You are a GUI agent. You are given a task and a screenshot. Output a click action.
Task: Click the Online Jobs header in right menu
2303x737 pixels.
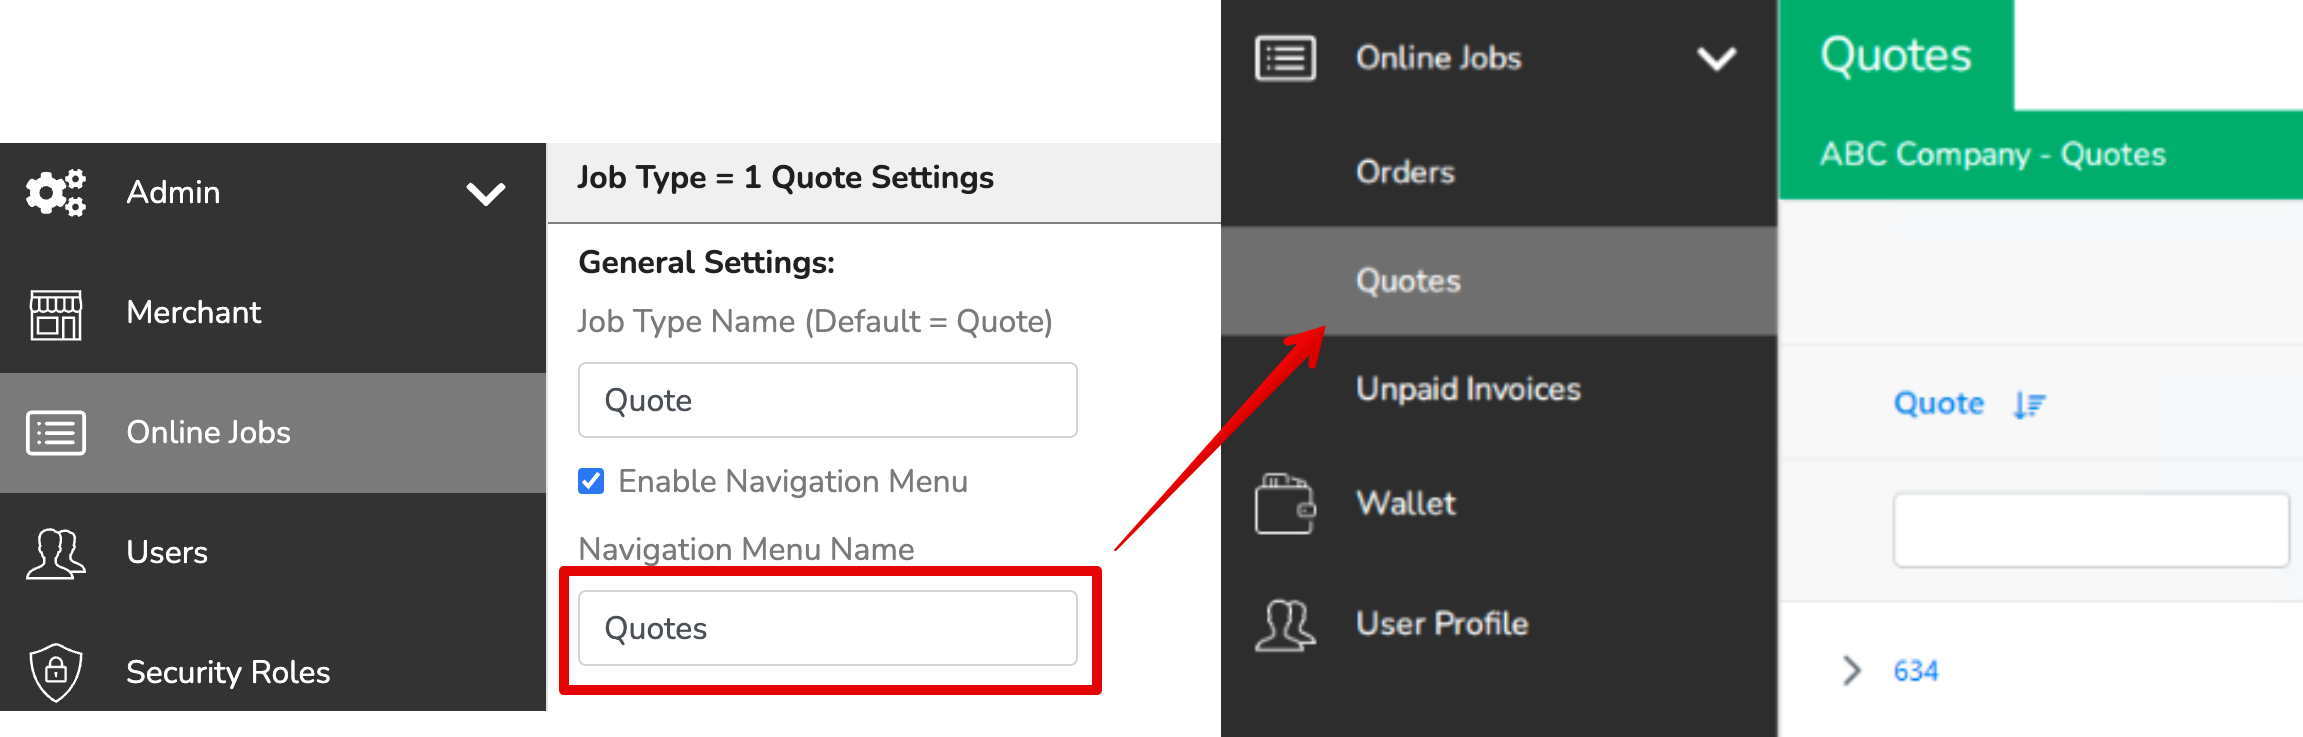coord(1438,58)
